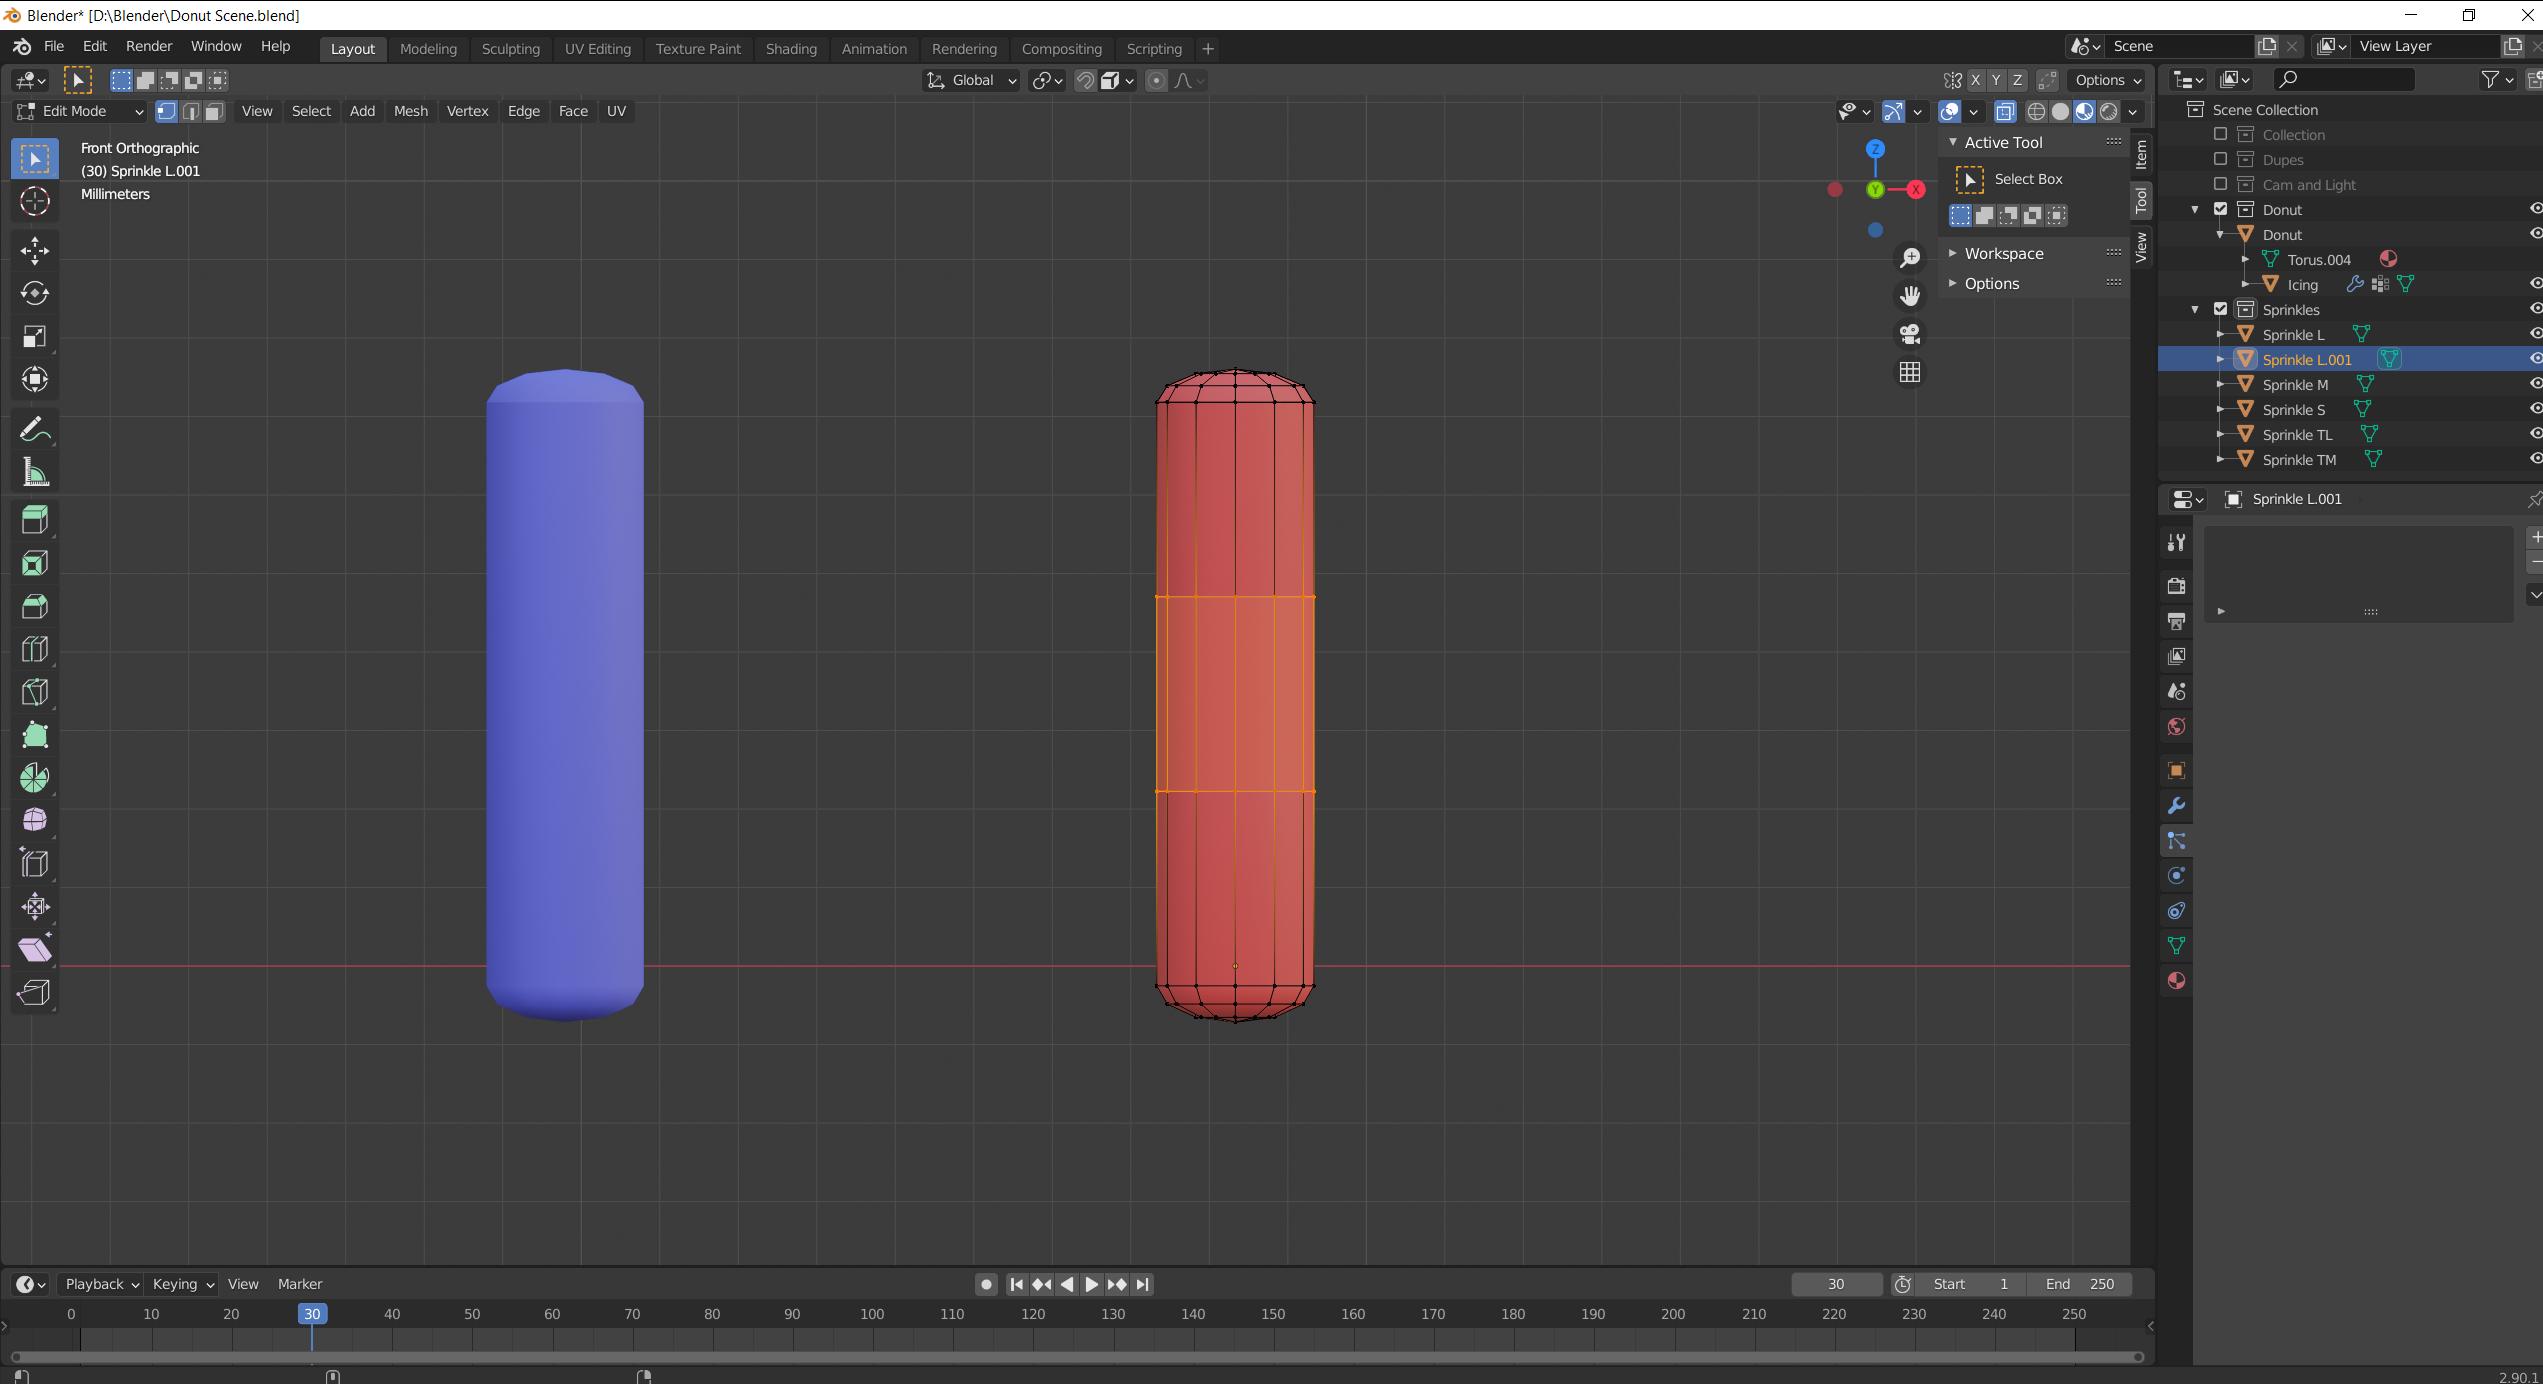Open the Mesh menu in the header
This screenshot has height=1384, width=2543.
[410, 111]
